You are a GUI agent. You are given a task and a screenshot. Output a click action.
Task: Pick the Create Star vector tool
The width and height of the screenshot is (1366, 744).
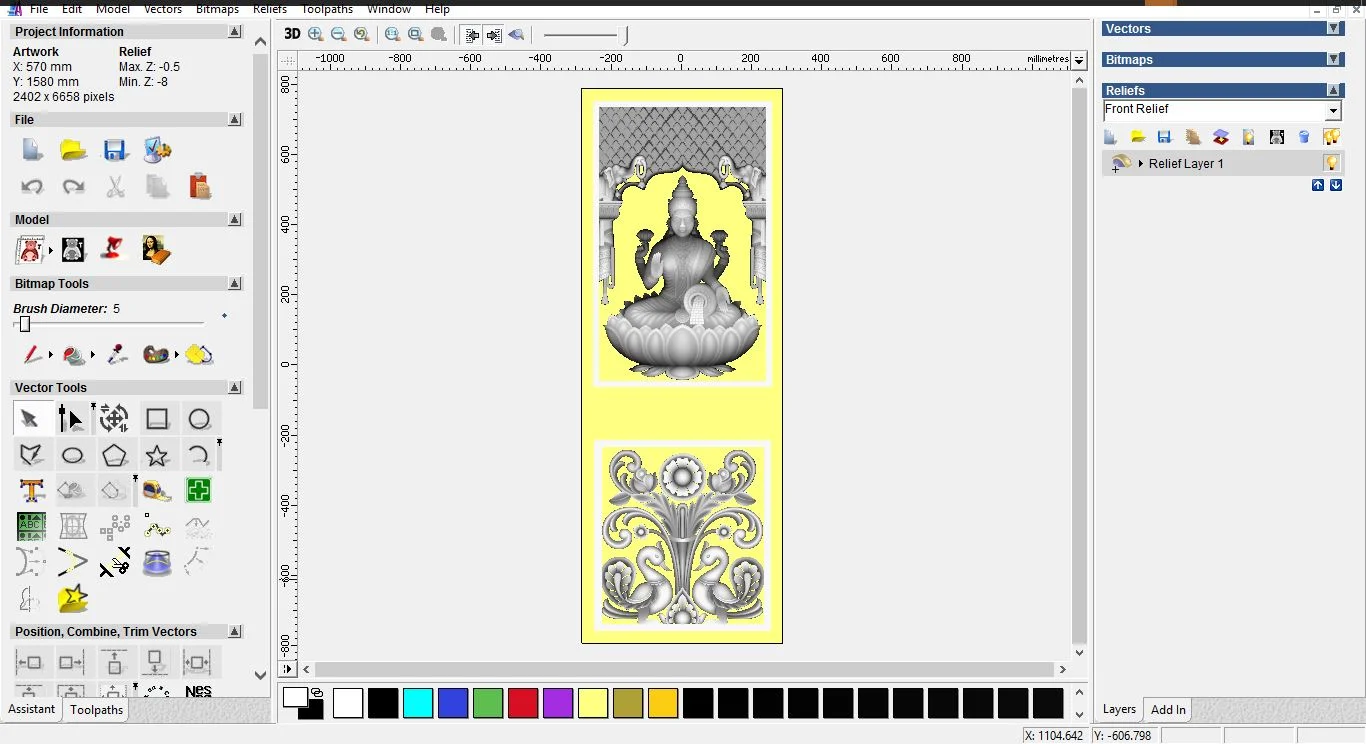(157, 456)
